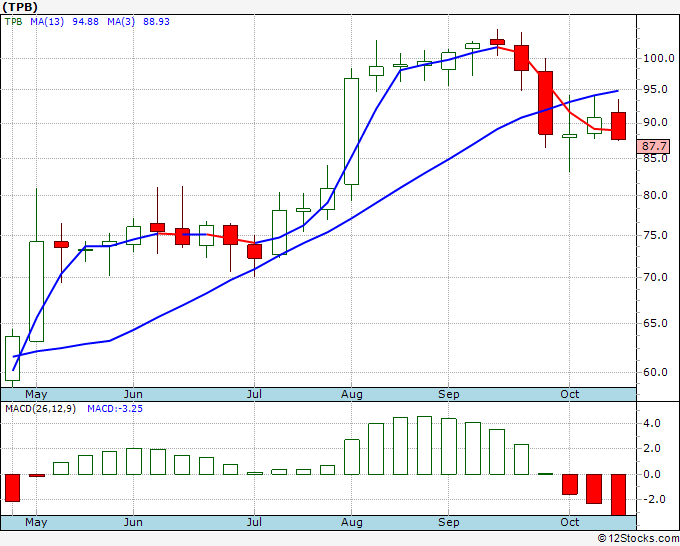Click the 2.0 MACD axis label

(x=653, y=448)
